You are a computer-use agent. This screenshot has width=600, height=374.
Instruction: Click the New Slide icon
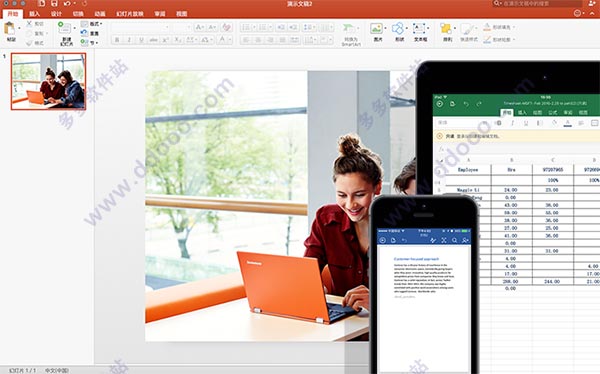coord(65,28)
